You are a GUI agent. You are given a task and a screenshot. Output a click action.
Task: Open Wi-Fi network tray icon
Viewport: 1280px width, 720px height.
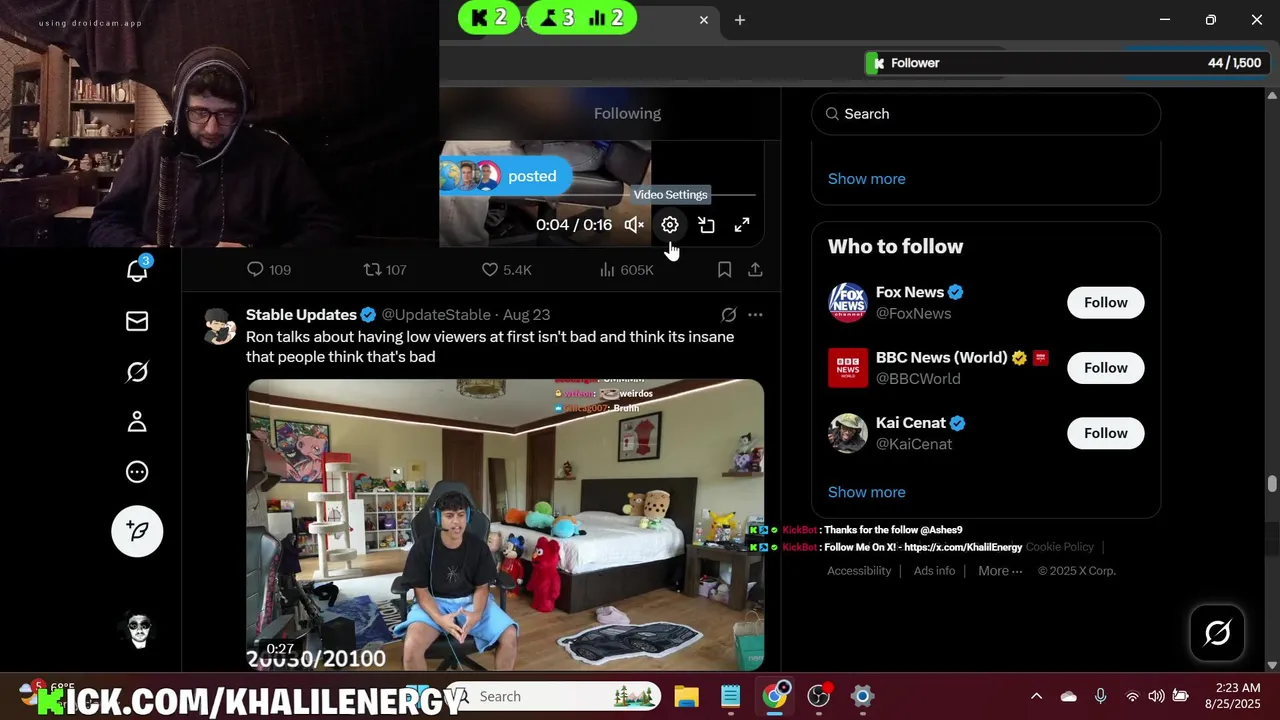point(1132,696)
